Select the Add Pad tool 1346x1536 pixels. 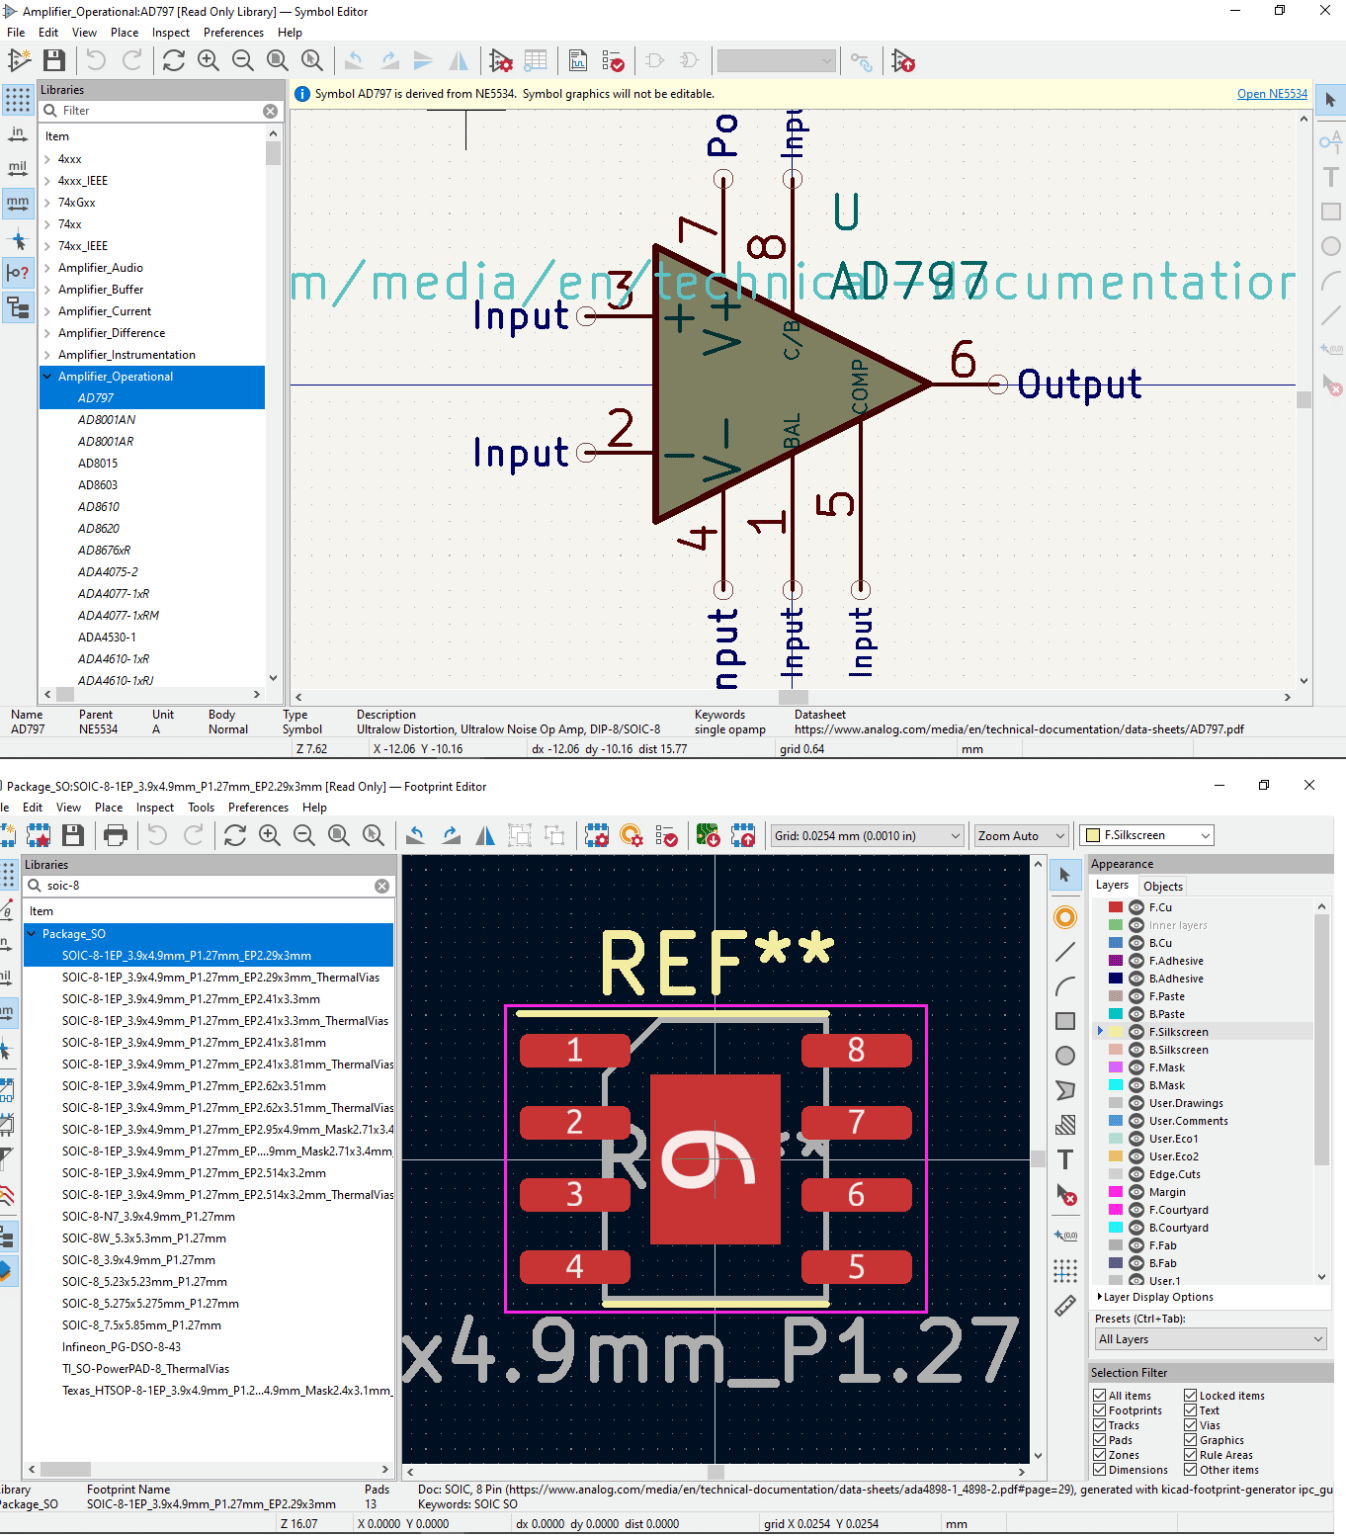point(1066,917)
